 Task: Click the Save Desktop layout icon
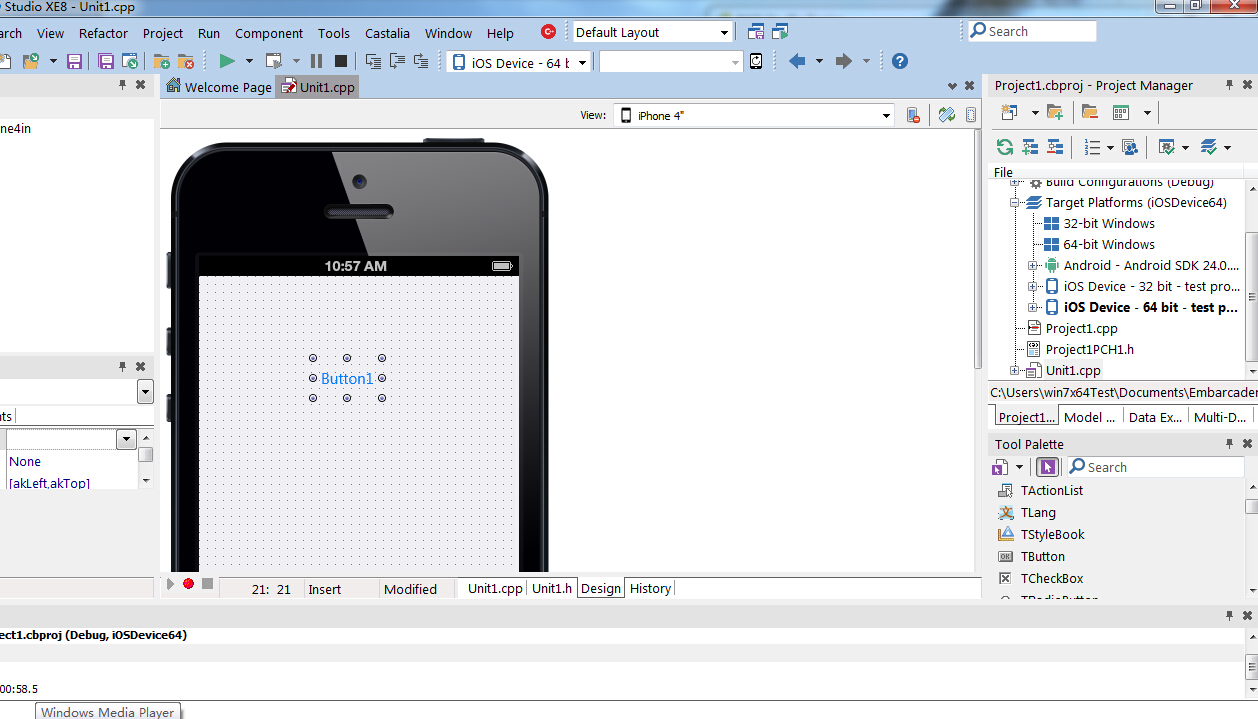click(756, 32)
